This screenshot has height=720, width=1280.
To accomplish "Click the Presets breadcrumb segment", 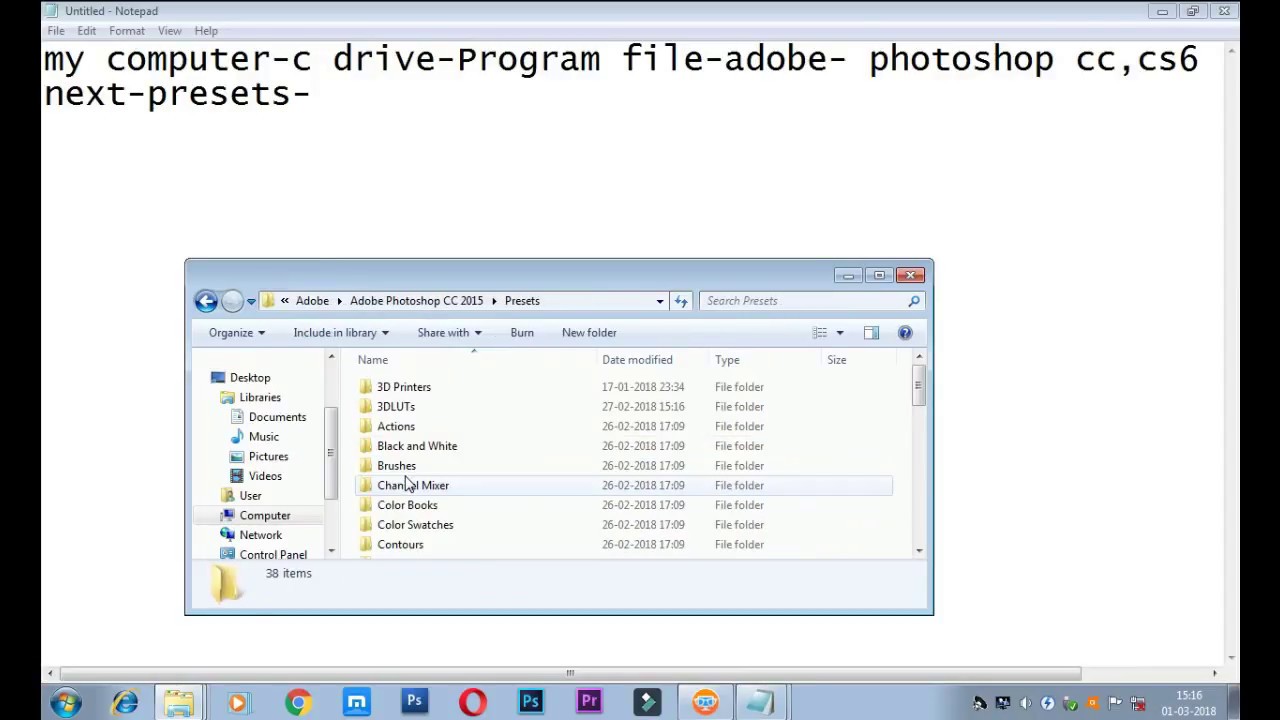I will (x=522, y=301).
